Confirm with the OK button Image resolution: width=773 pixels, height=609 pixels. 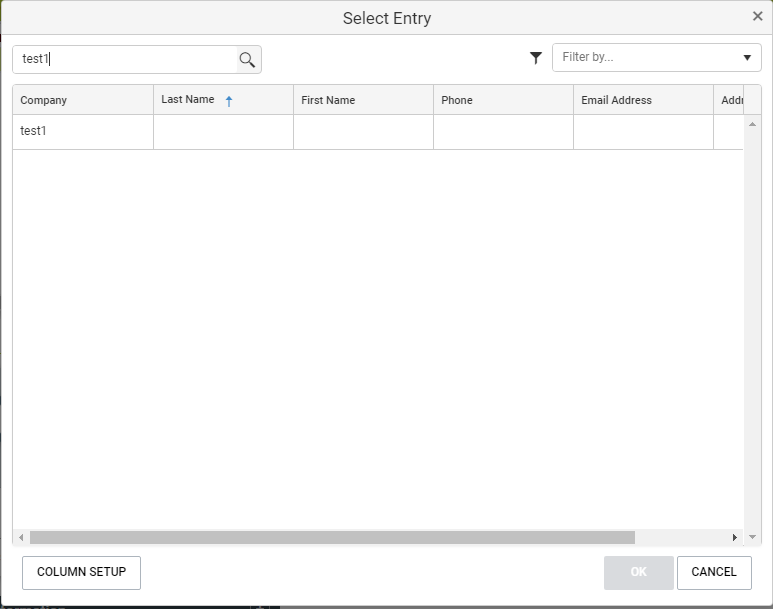click(638, 572)
